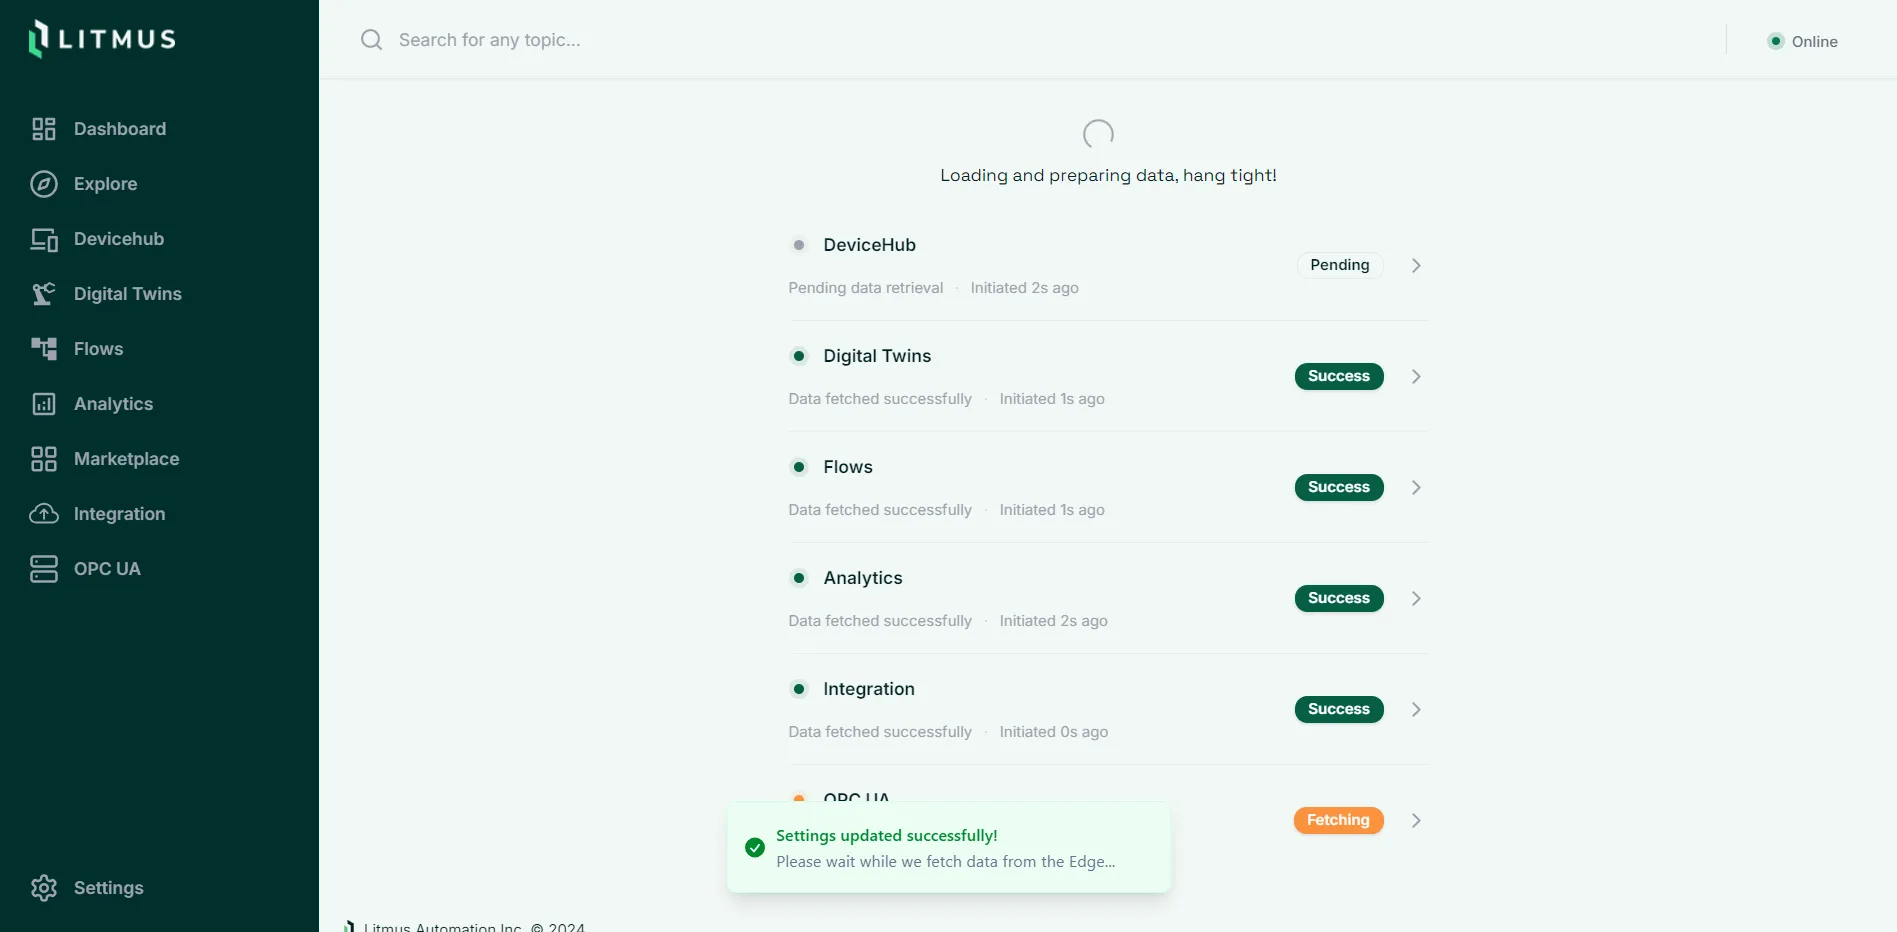
Task: Click the grey status dot beside DeviceHub
Action: [799, 245]
